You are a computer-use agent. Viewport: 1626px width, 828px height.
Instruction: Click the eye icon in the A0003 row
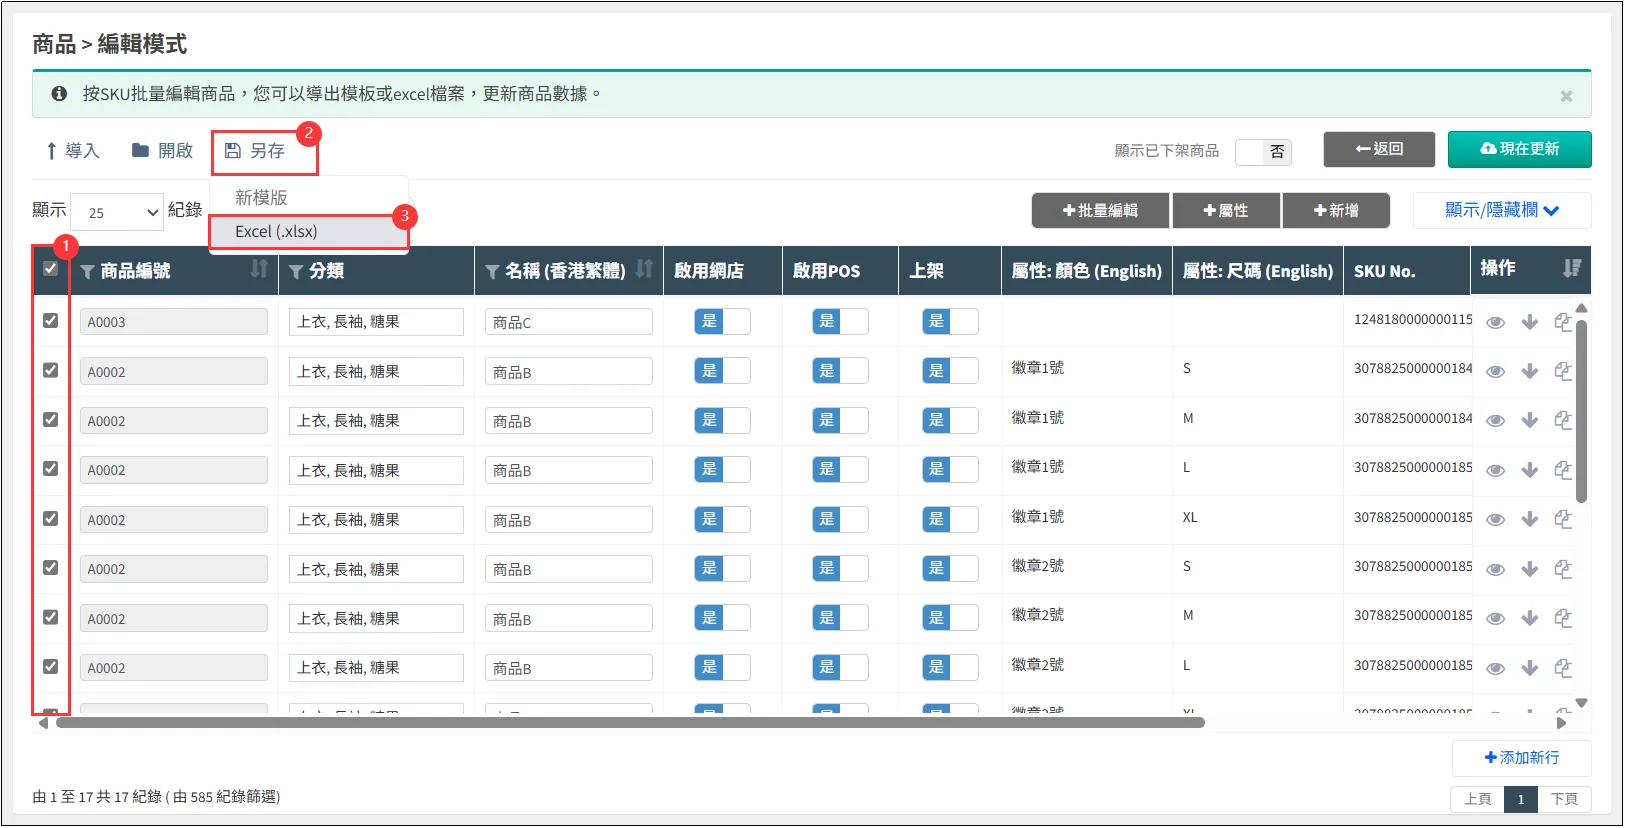1495,322
